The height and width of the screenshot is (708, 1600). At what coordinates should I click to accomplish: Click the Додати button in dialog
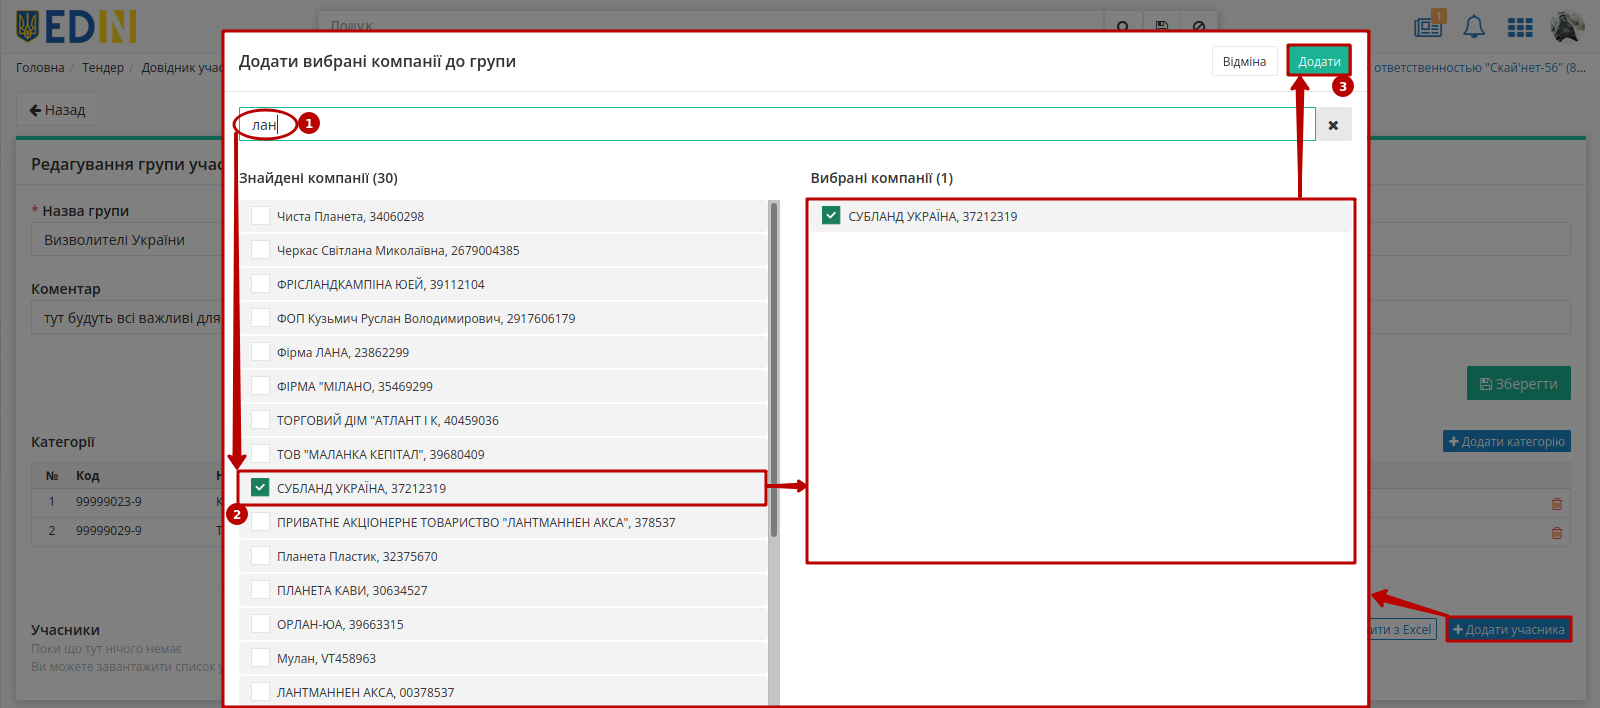(1319, 61)
